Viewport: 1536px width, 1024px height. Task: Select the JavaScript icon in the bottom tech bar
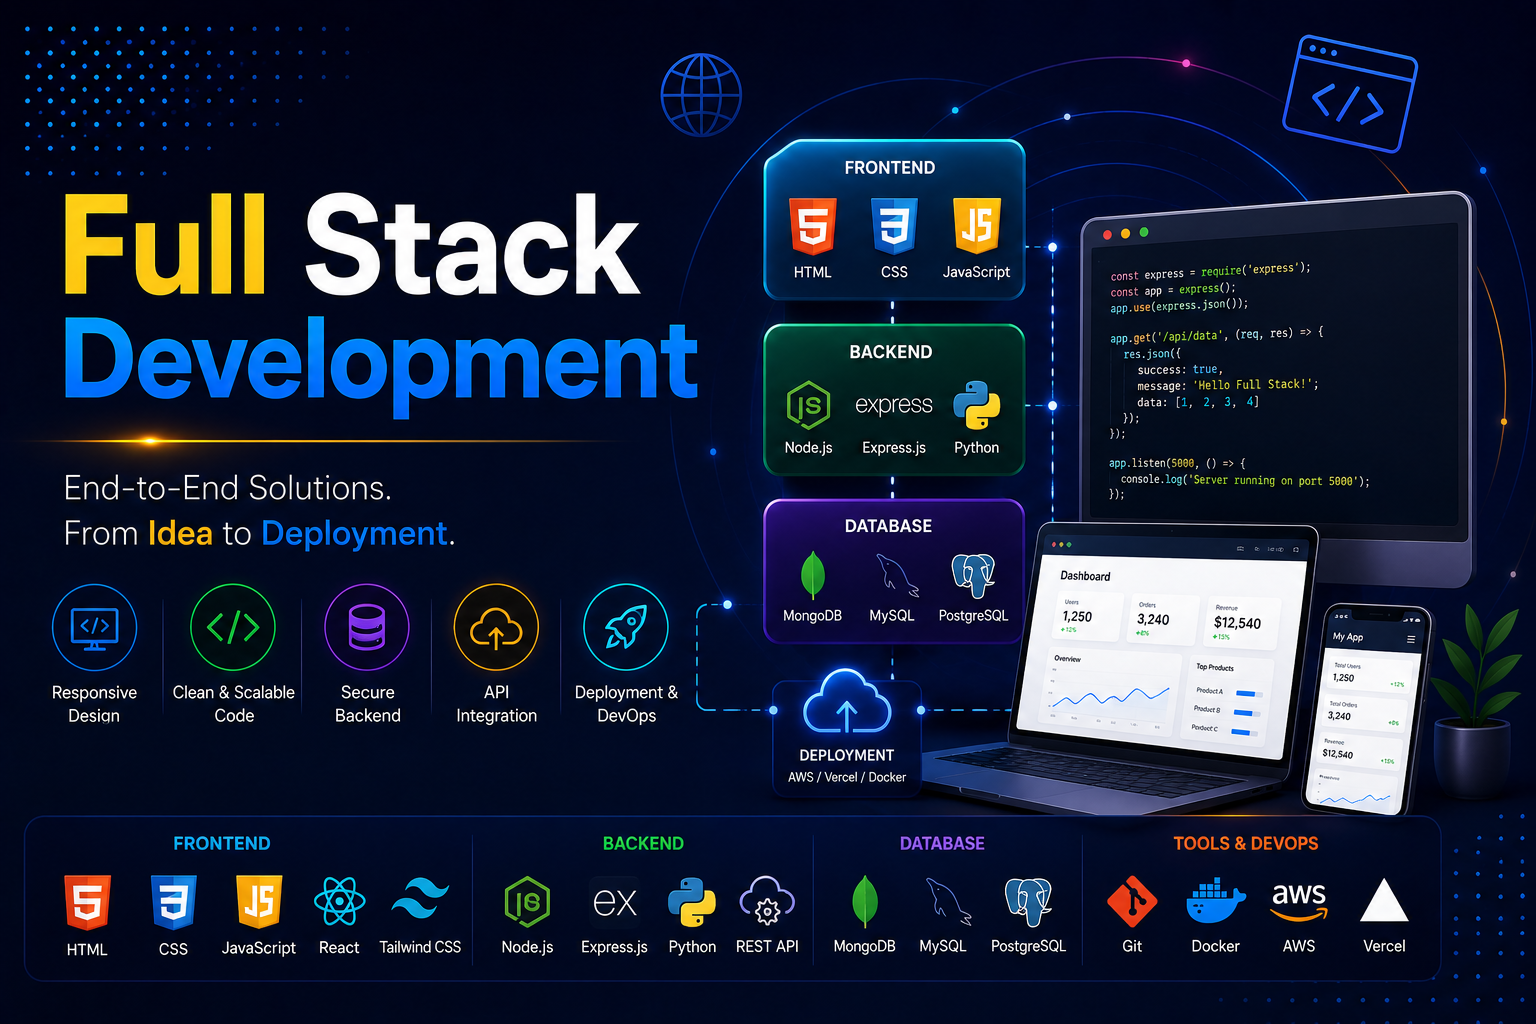[259, 903]
